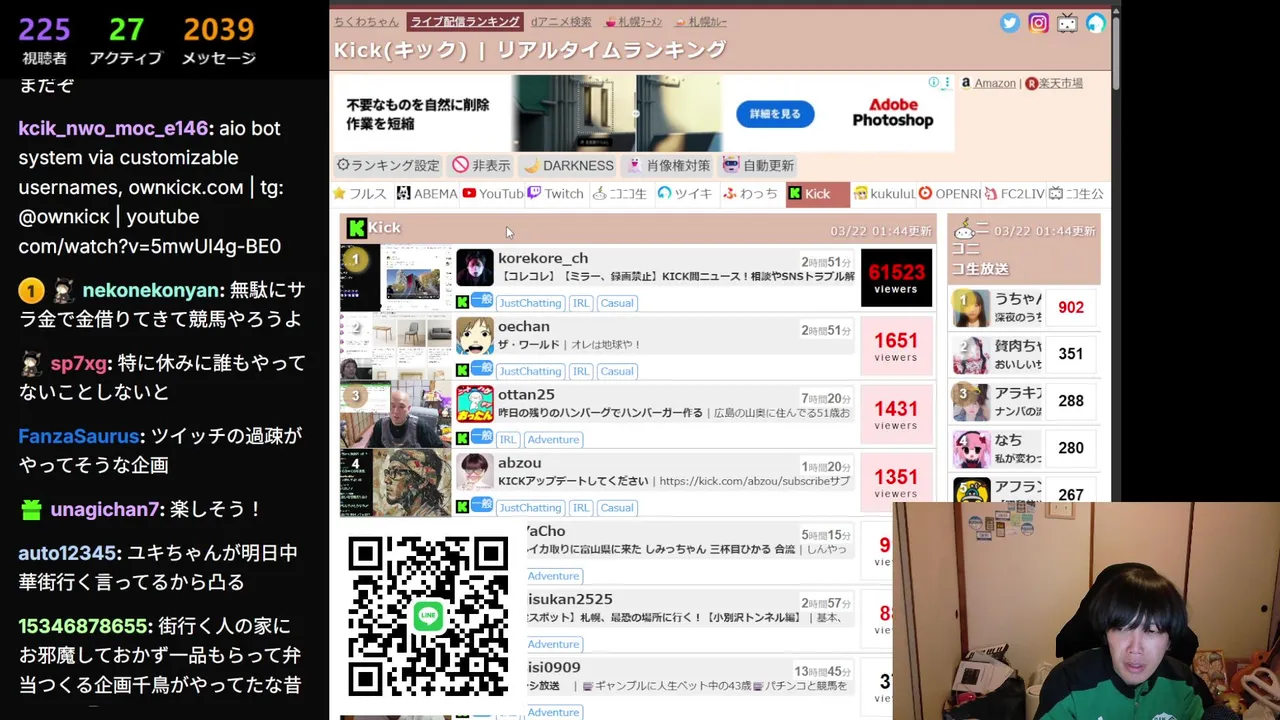Click the 一般 badge on the korekore_ch row
This screenshot has height=720, width=1280.
[x=482, y=300]
